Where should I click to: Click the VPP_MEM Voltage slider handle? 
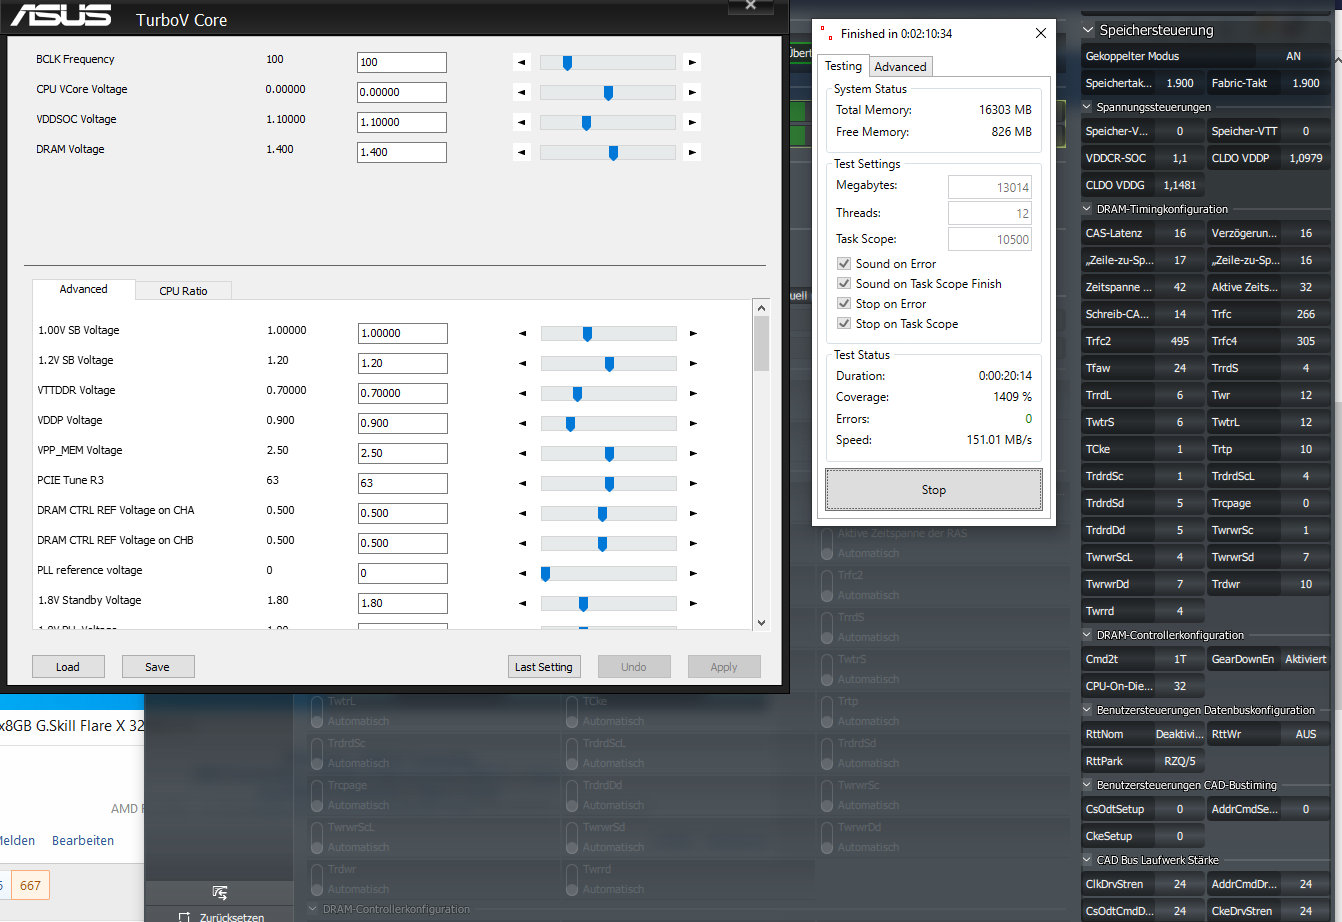pos(609,454)
